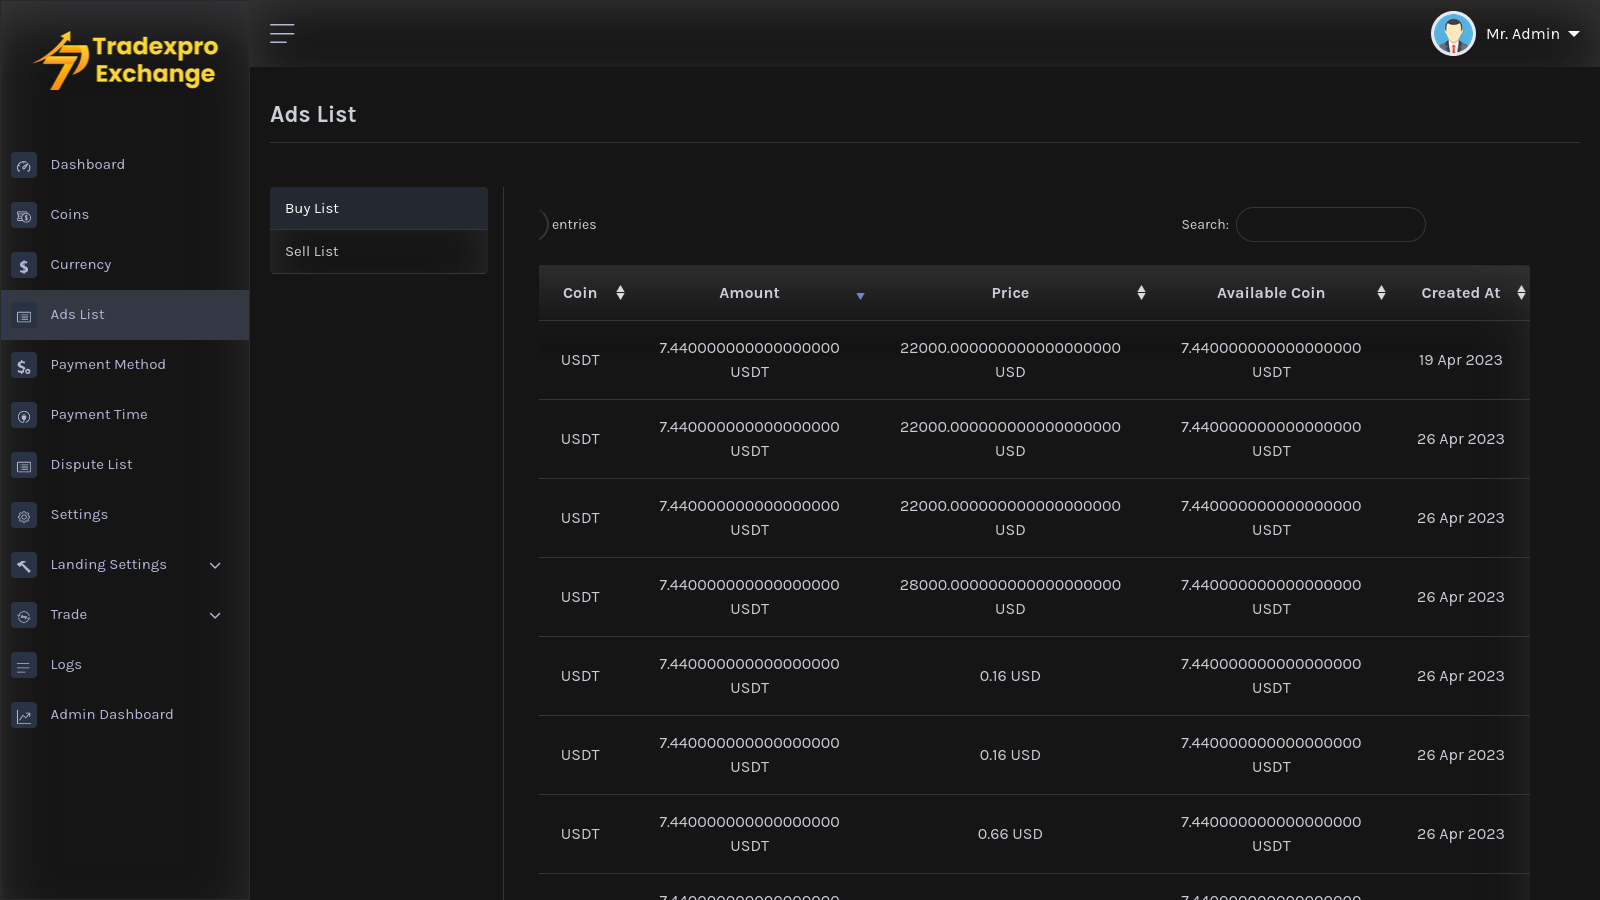Click the Mr. Admin username text

pos(1523,34)
